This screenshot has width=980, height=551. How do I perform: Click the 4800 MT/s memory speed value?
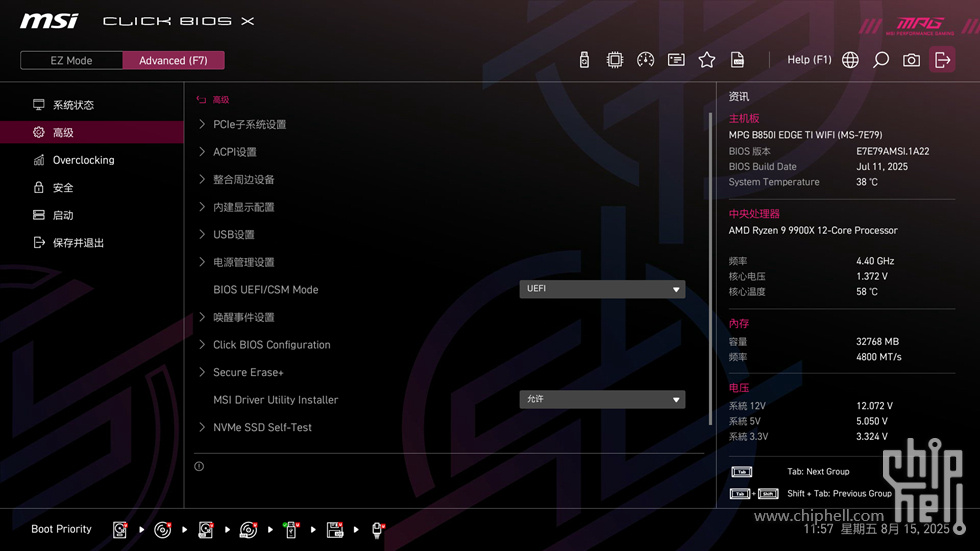[x=878, y=357]
